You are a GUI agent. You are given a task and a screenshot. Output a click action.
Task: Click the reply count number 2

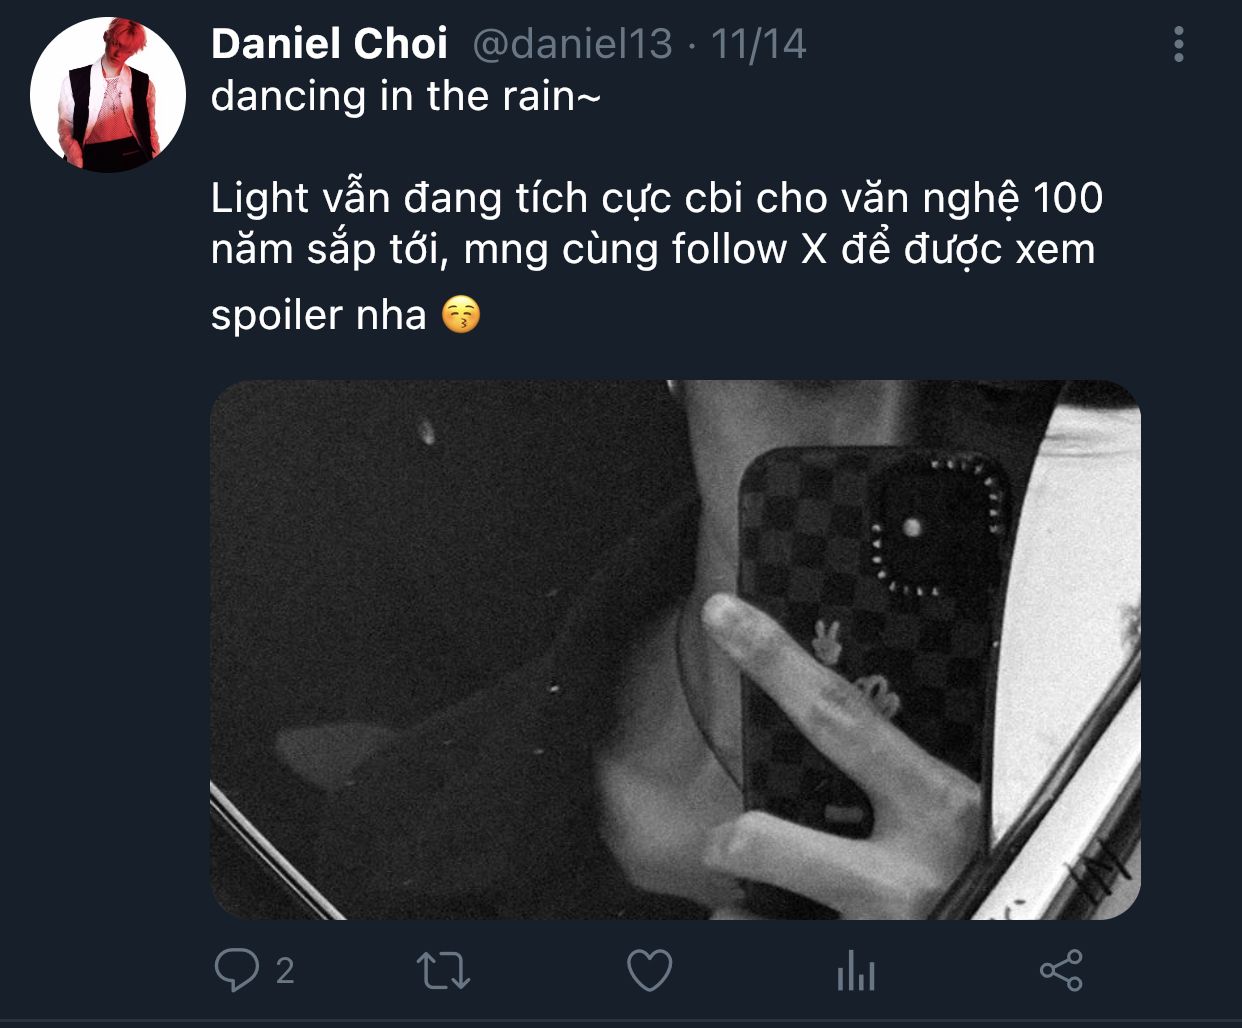(x=285, y=971)
